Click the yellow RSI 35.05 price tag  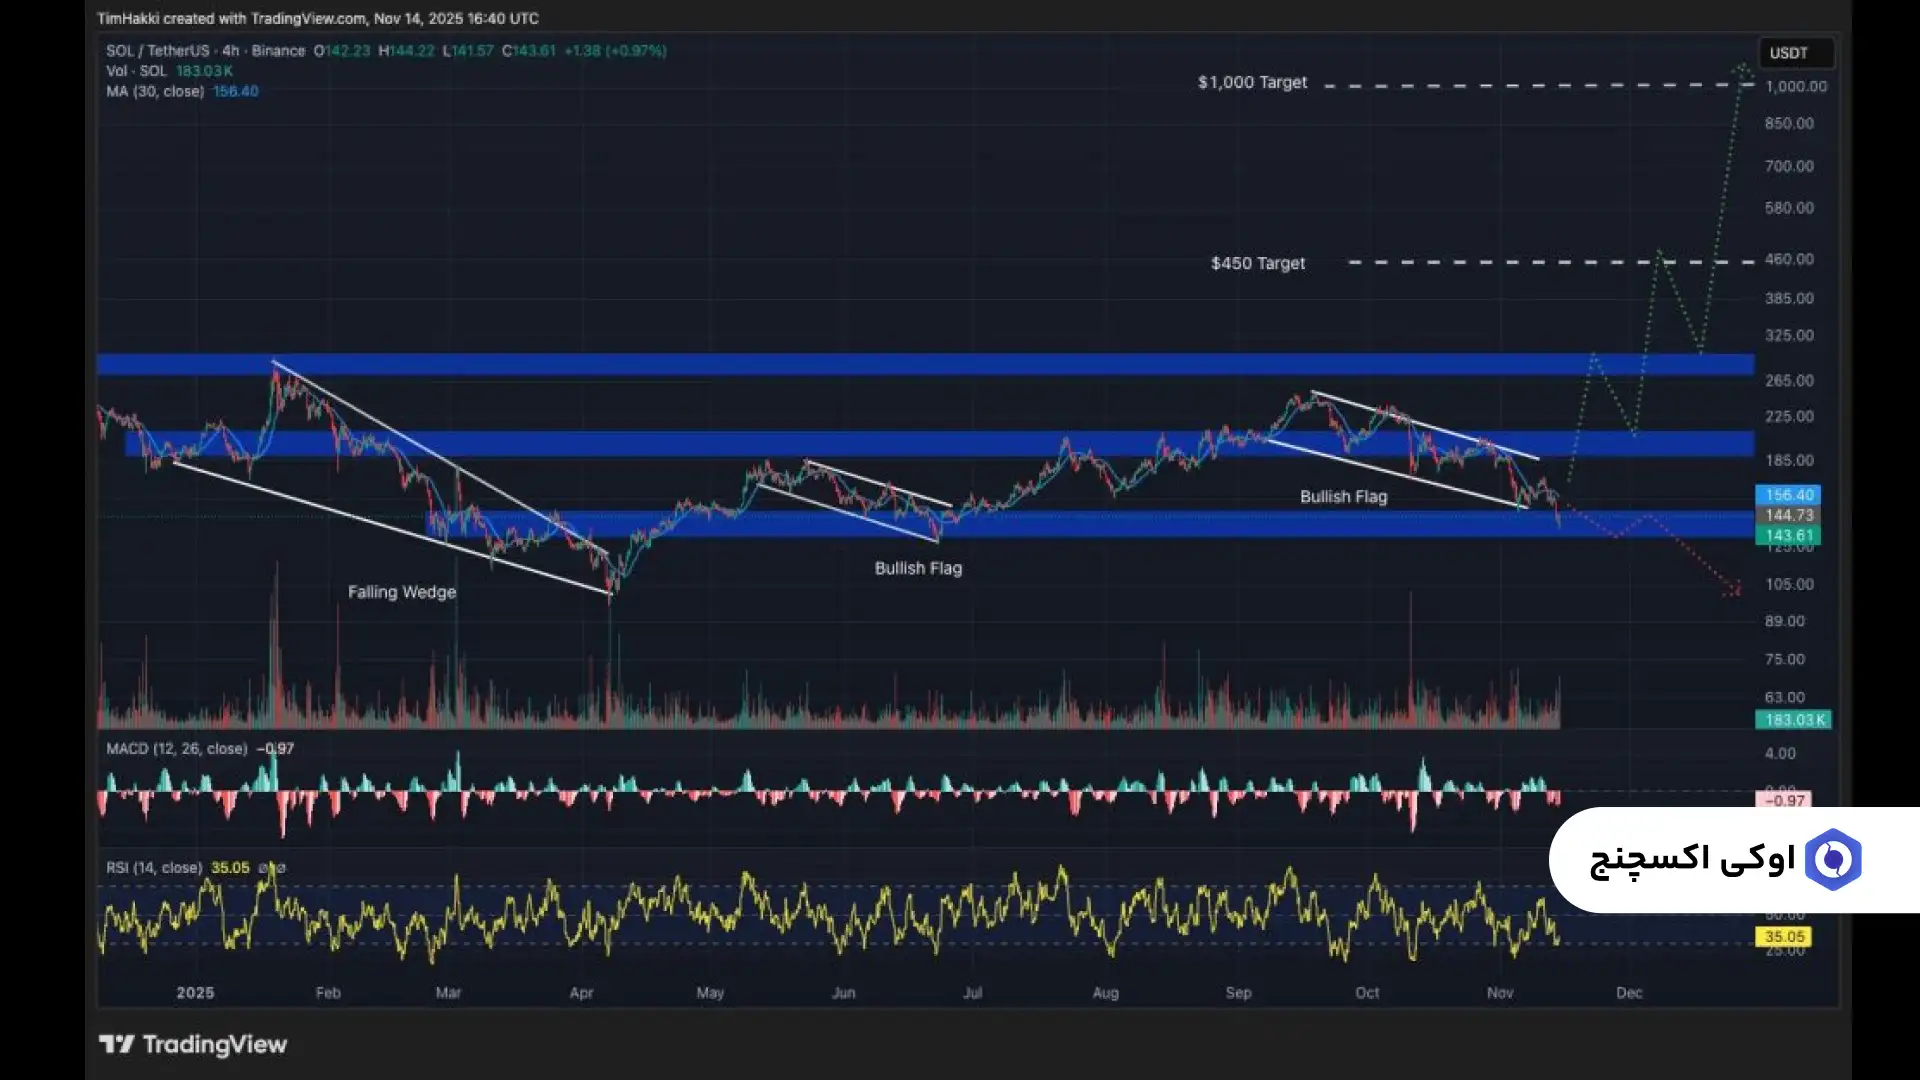pos(1784,937)
